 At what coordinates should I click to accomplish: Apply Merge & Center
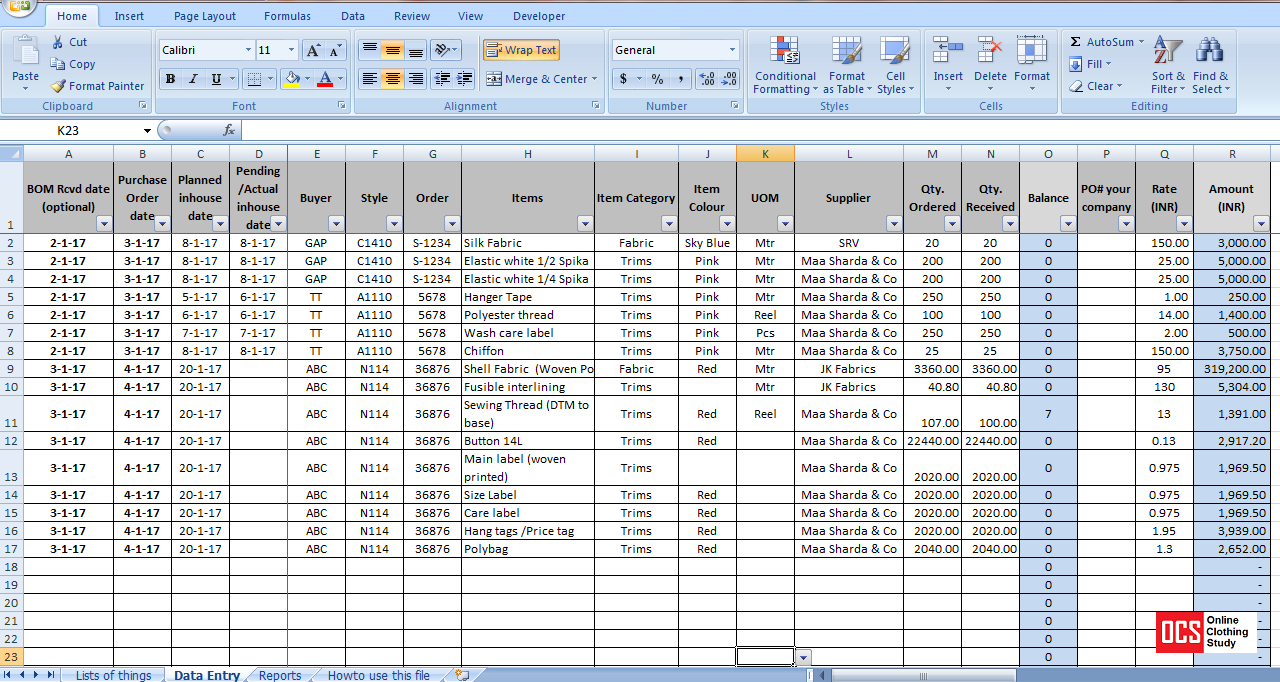[x=538, y=79]
